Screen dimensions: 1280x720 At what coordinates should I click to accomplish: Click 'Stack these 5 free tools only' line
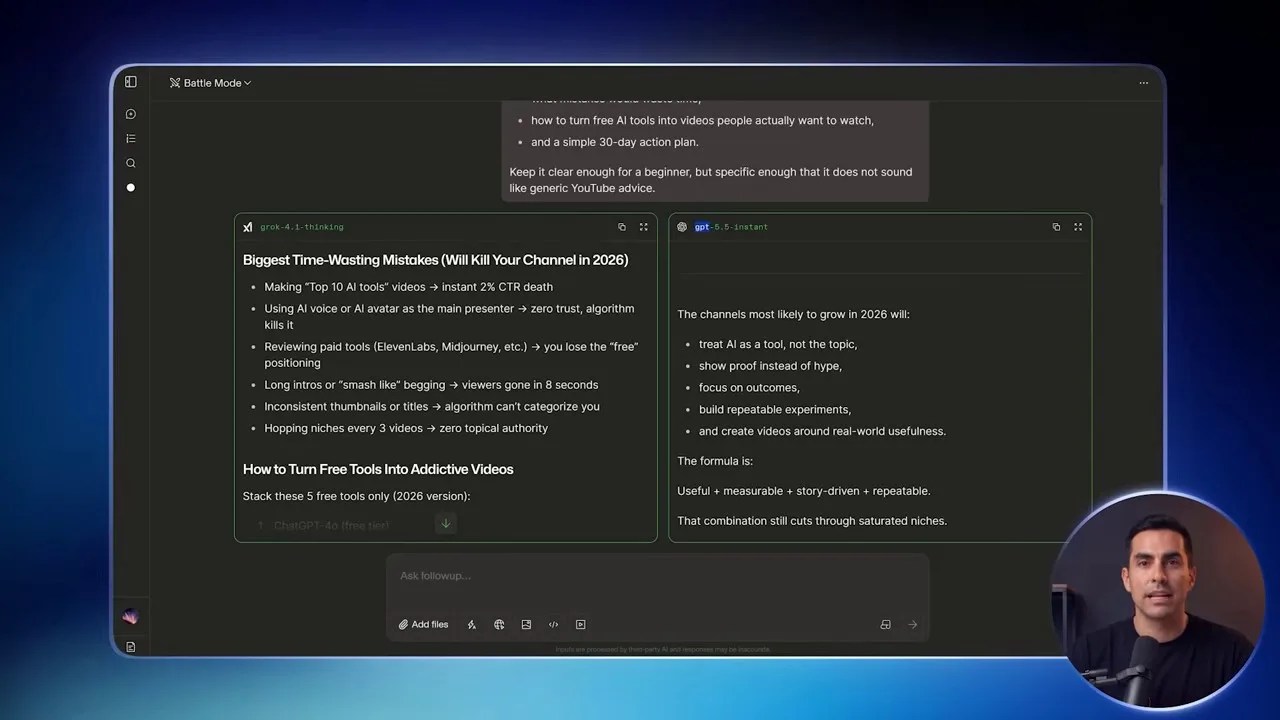point(356,496)
